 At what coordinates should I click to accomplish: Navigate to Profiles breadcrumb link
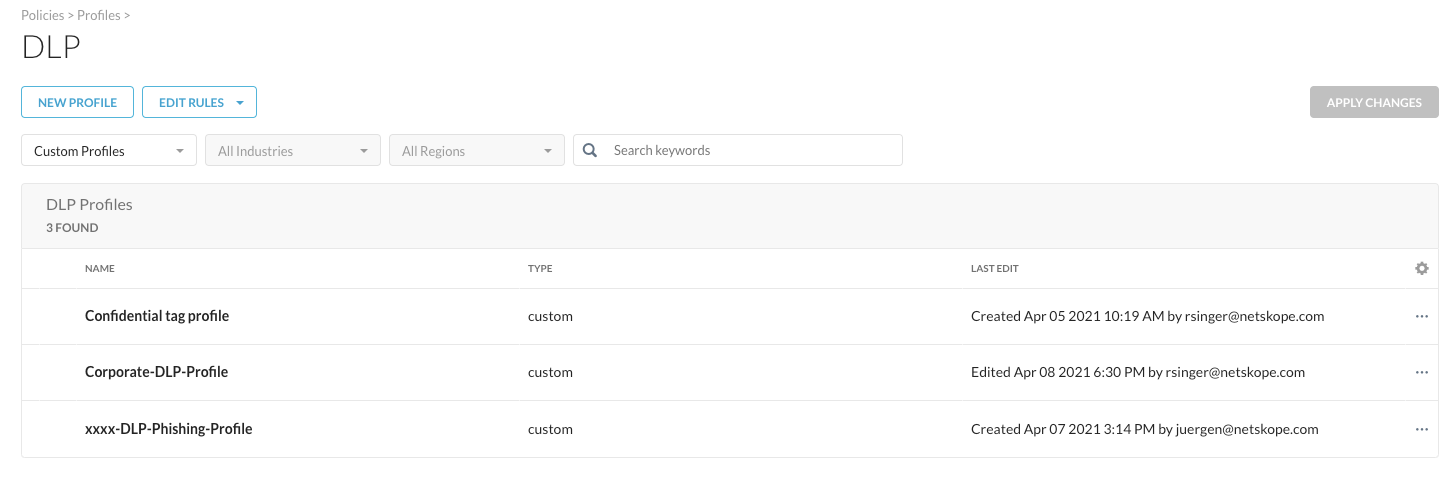[99, 15]
